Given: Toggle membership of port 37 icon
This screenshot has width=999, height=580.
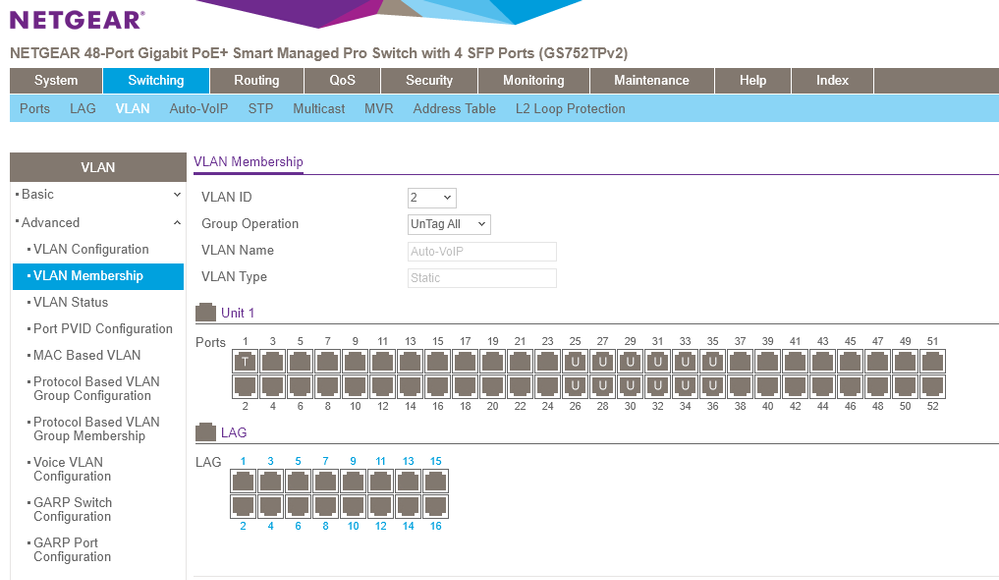Looking at the screenshot, I should pyautogui.click(x=740, y=361).
